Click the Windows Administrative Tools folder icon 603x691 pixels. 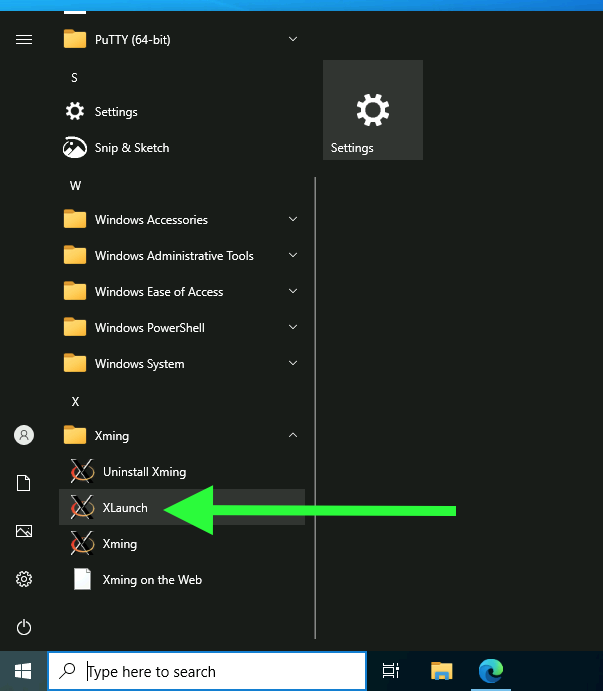[74, 256]
